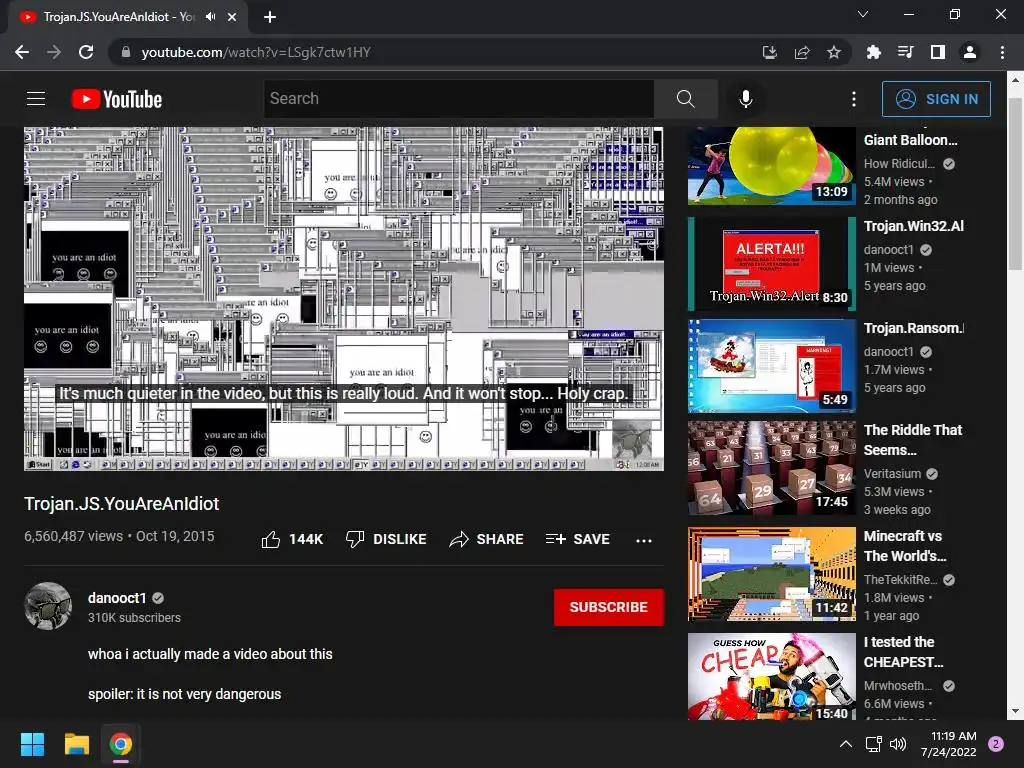This screenshot has height=768, width=1024.
Task: Open the YouTube hamburger guide menu
Action: [x=36, y=99]
